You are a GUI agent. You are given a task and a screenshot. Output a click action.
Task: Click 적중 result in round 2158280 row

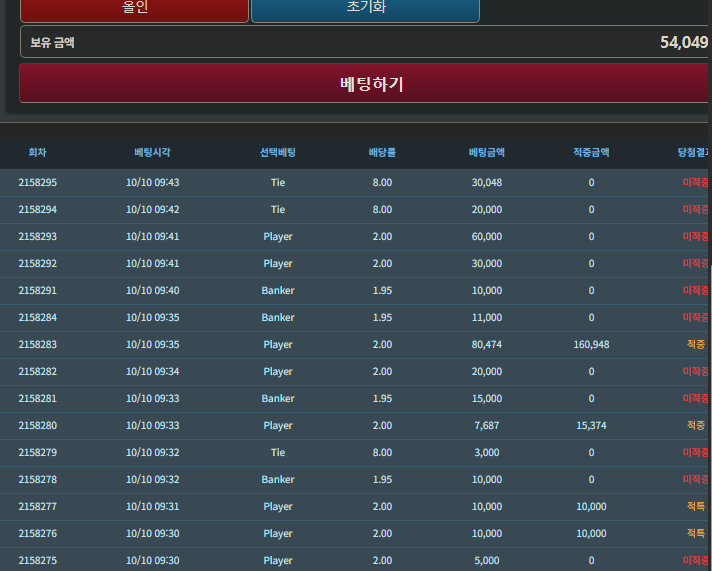[696, 426]
